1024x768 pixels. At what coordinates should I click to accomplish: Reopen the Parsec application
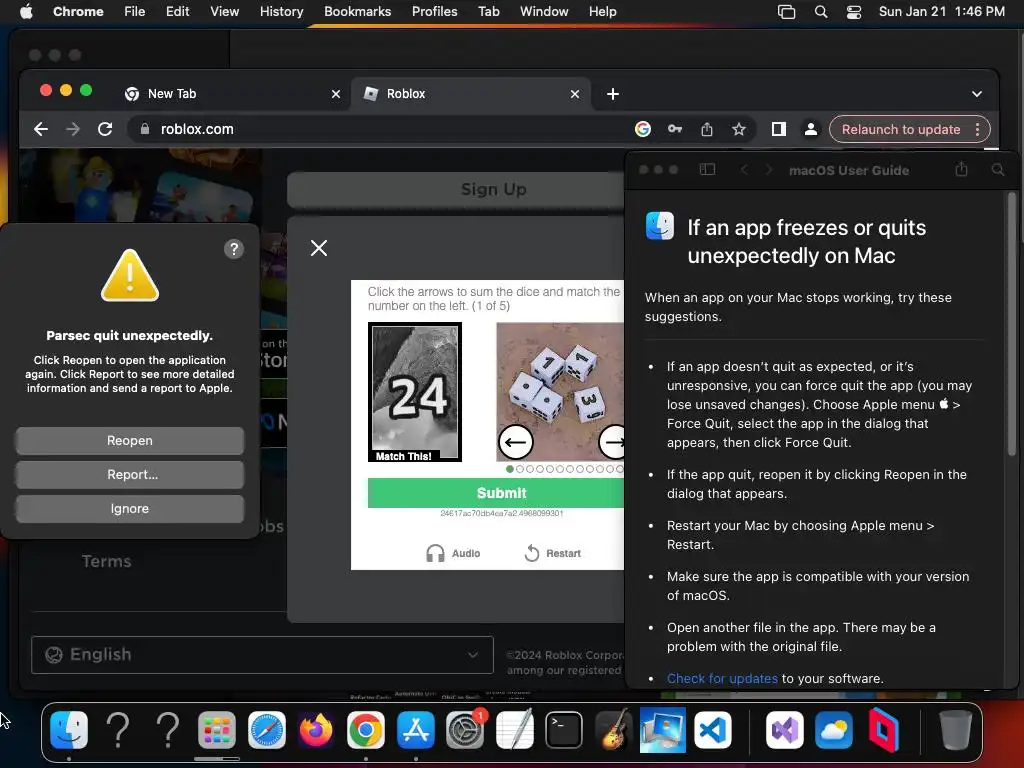[x=129, y=441]
